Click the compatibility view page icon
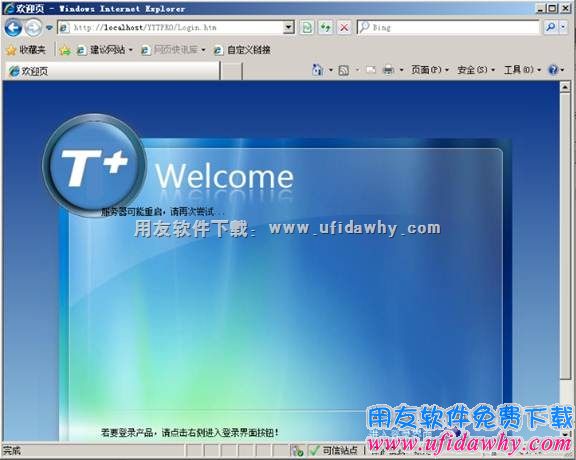 point(306,28)
